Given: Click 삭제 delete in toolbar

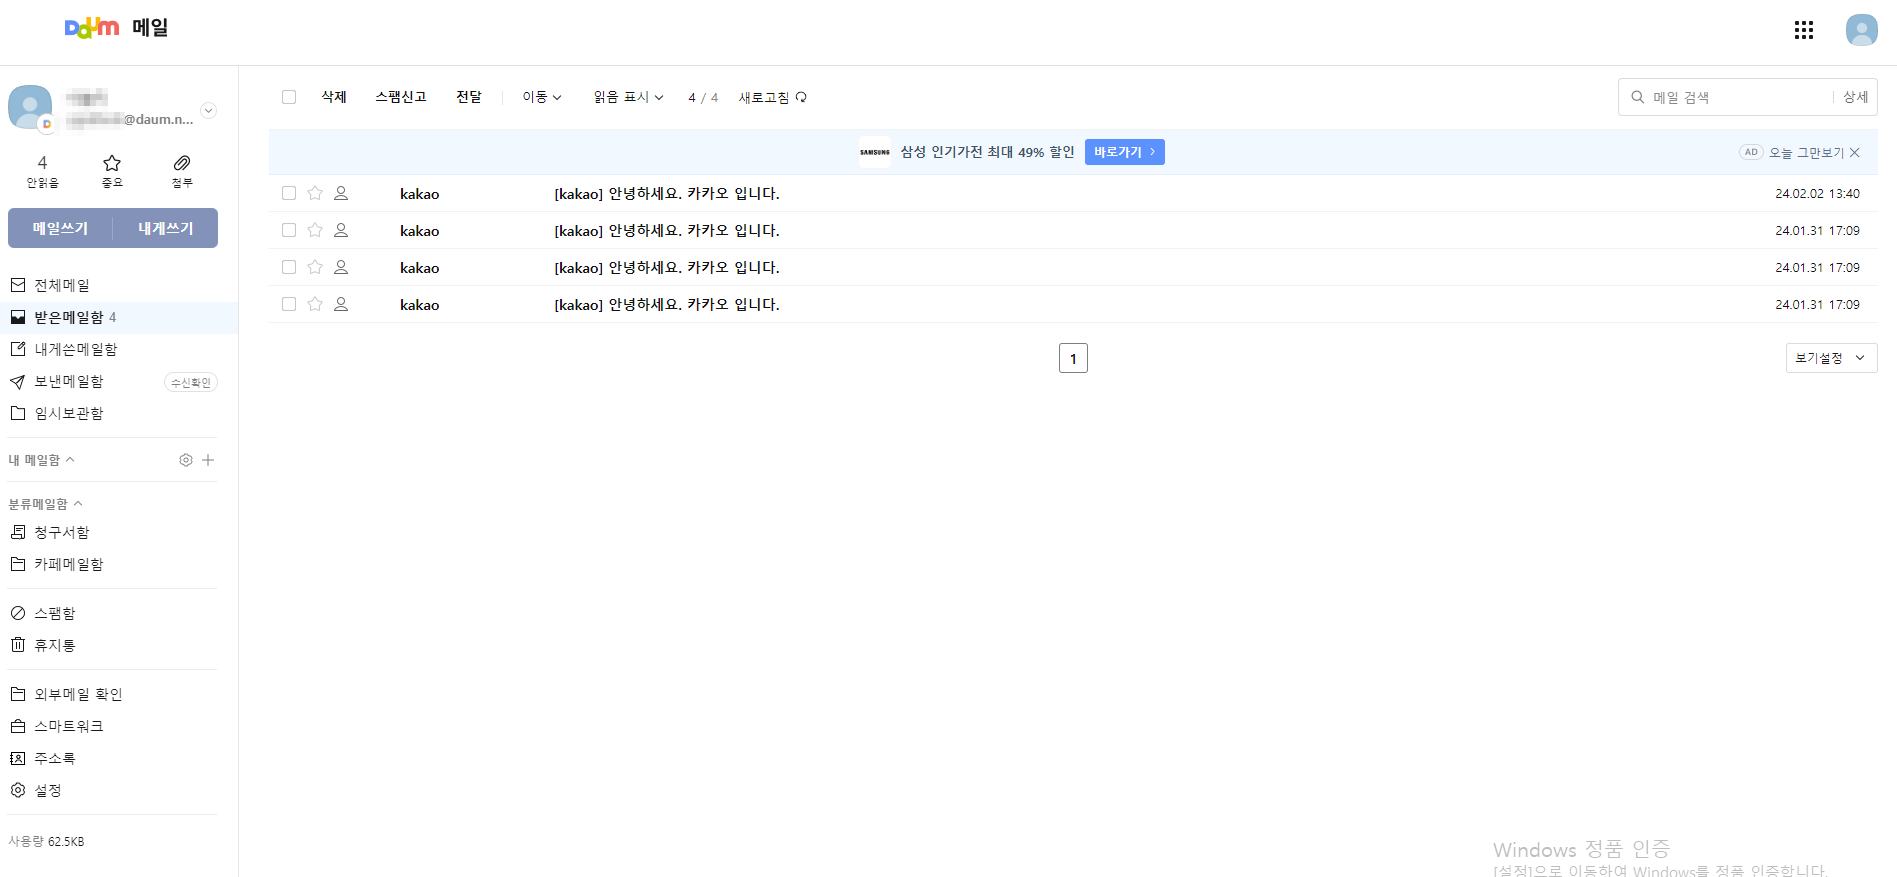Looking at the screenshot, I should [x=334, y=97].
